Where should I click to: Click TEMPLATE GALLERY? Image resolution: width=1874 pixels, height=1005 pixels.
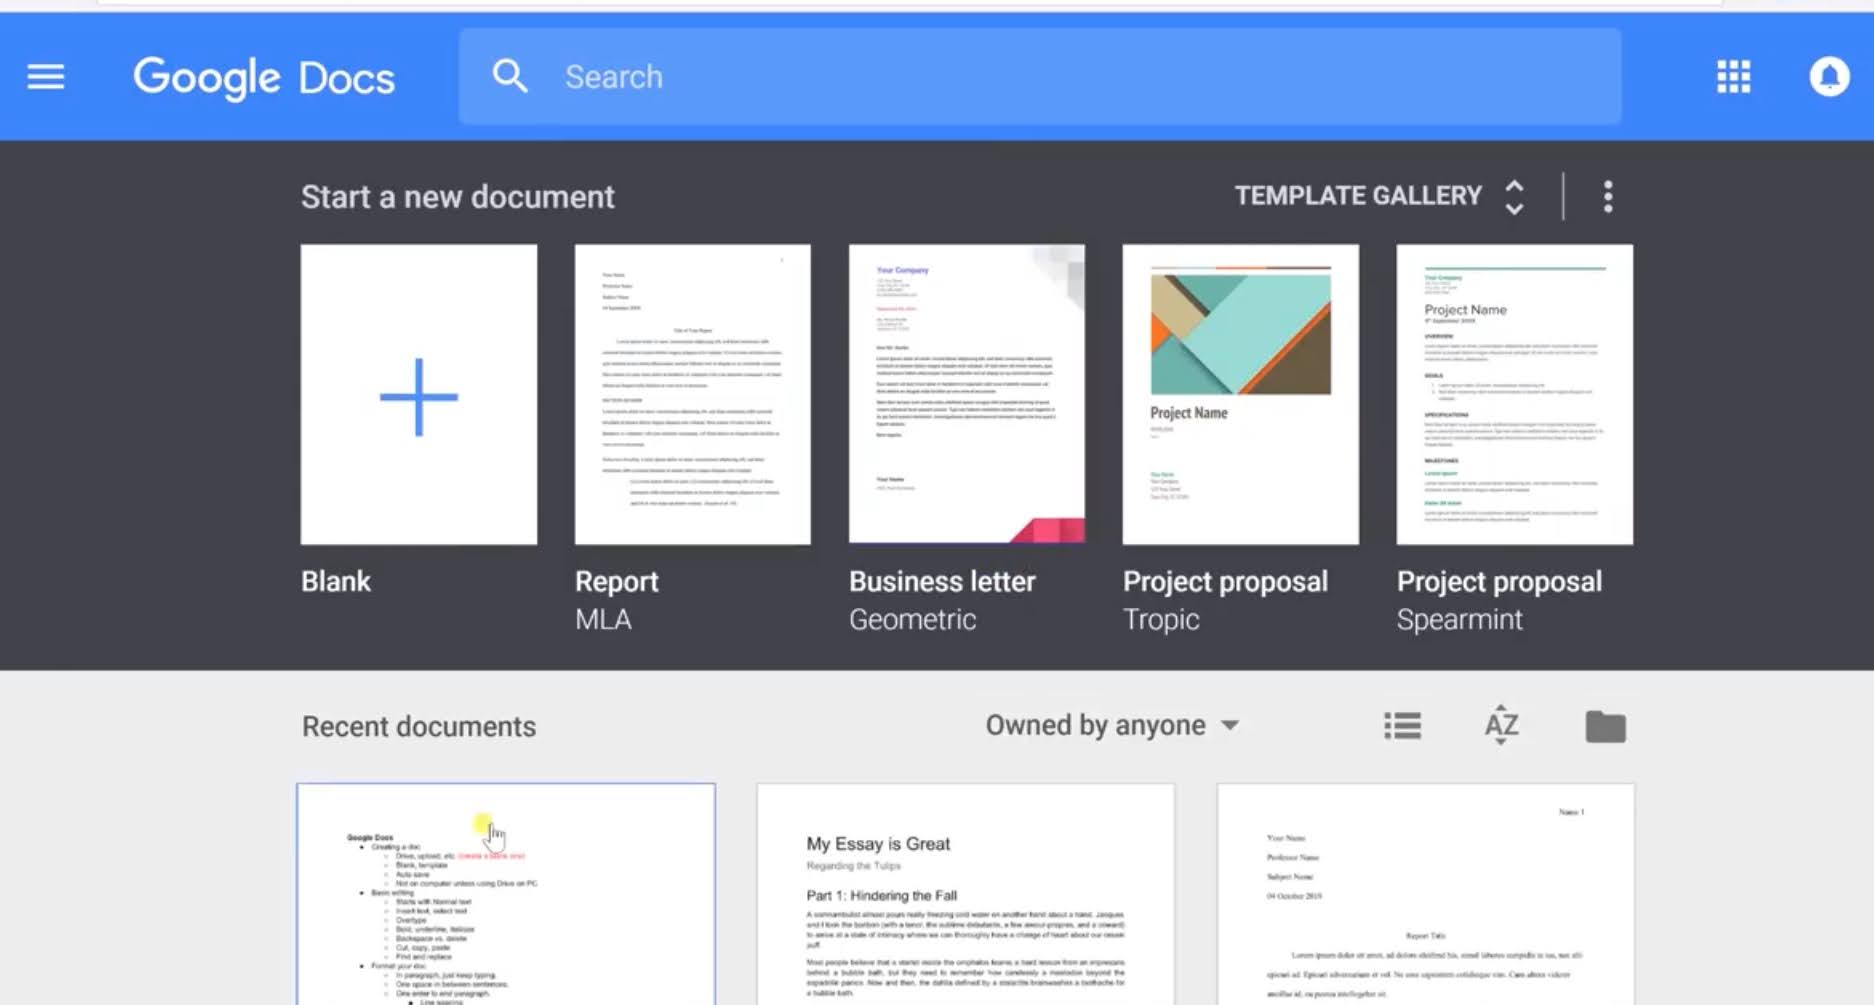pyautogui.click(x=1358, y=196)
